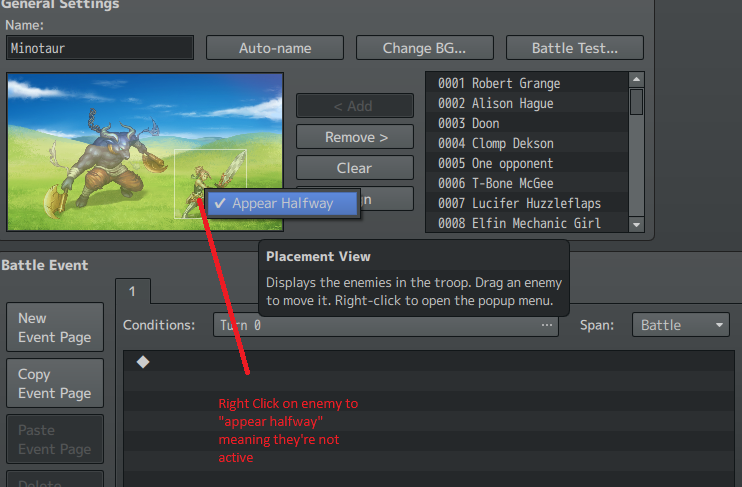
Task: Open the Change BG dialog
Action: (x=424, y=48)
